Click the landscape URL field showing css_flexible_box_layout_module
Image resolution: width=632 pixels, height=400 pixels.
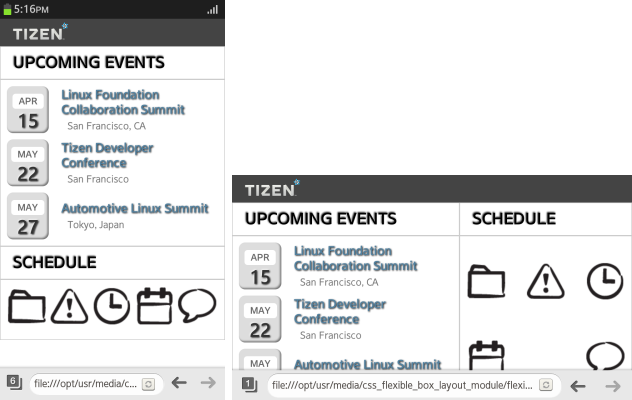(402, 384)
